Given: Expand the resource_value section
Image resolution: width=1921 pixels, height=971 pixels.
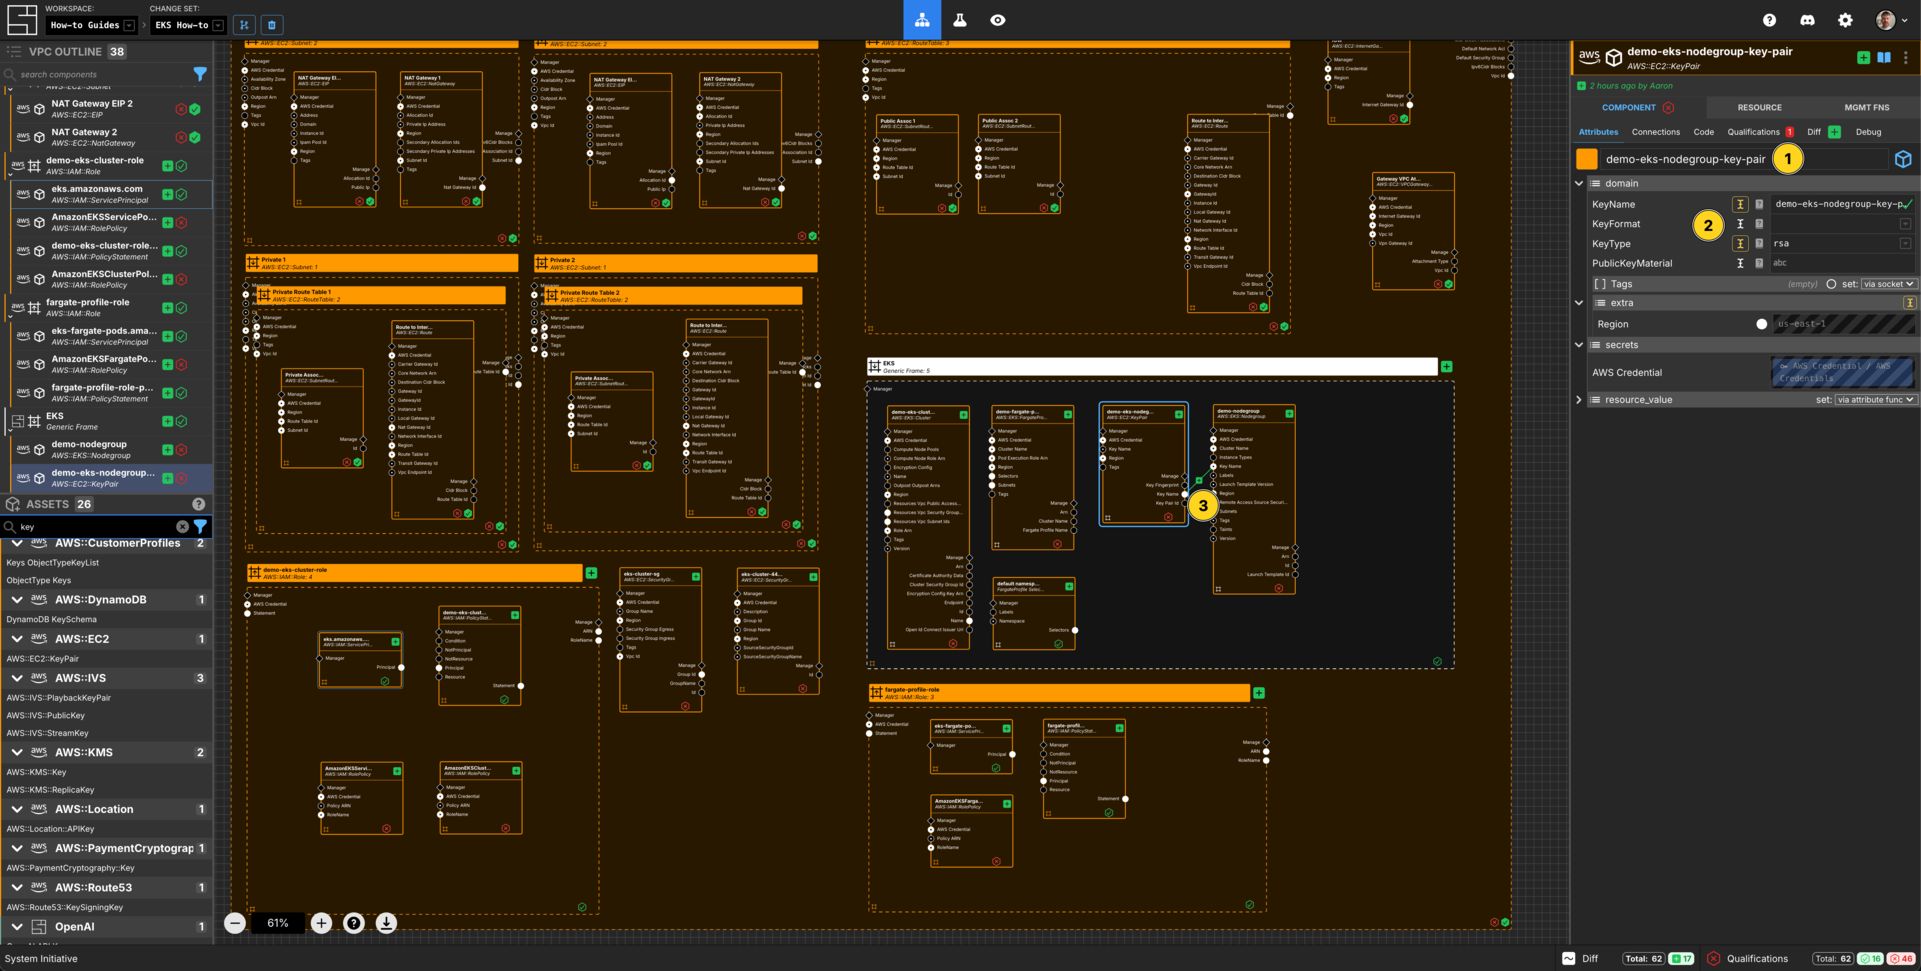Looking at the screenshot, I should [1579, 400].
